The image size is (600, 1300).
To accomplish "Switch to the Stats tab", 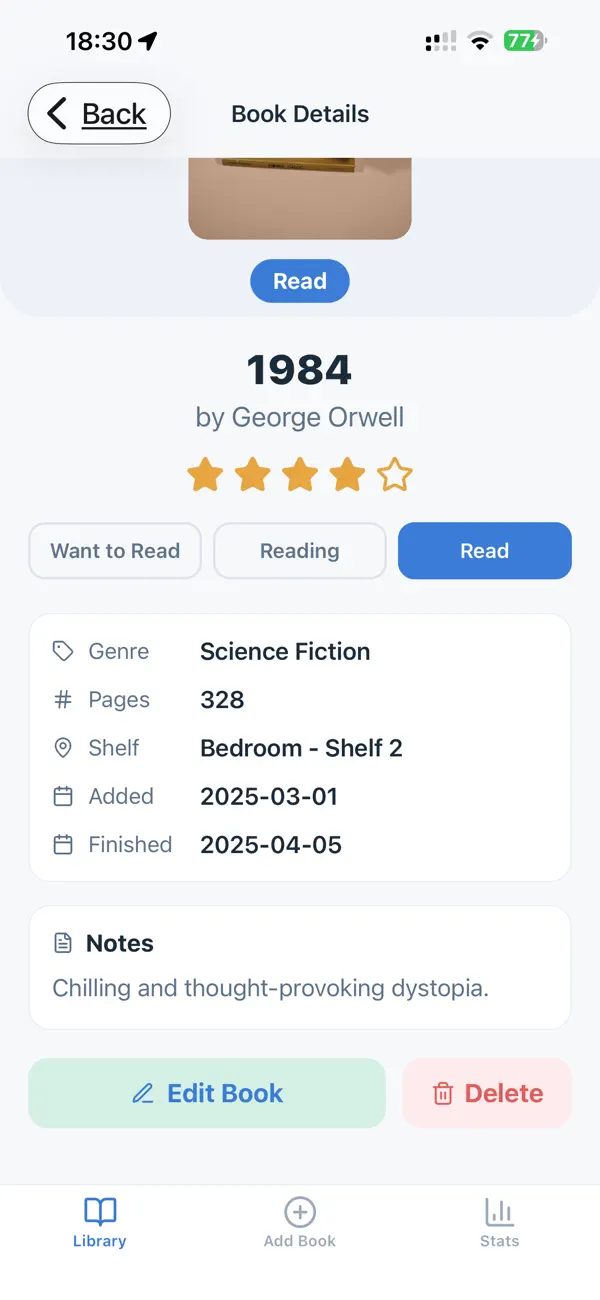I will pyautogui.click(x=499, y=1220).
